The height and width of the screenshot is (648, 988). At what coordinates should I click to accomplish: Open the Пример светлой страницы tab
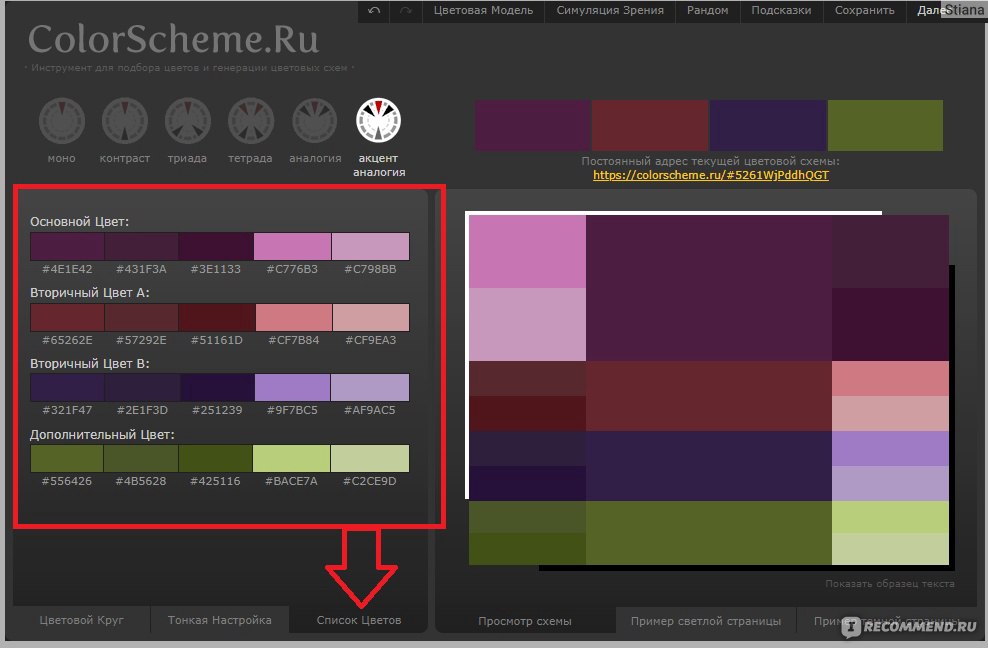pos(706,621)
